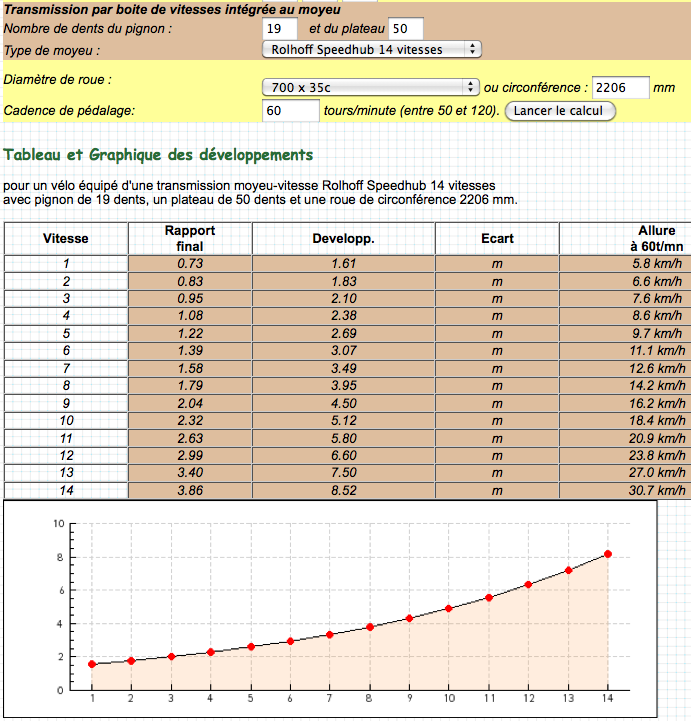
Task: Select Rapport final value 3.40
Action: tap(190, 473)
